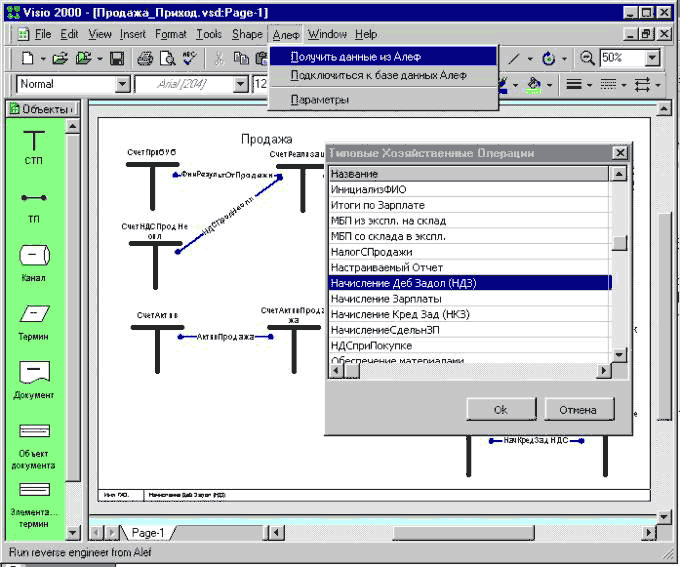Open the Window menu

pyautogui.click(x=327, y=34)
